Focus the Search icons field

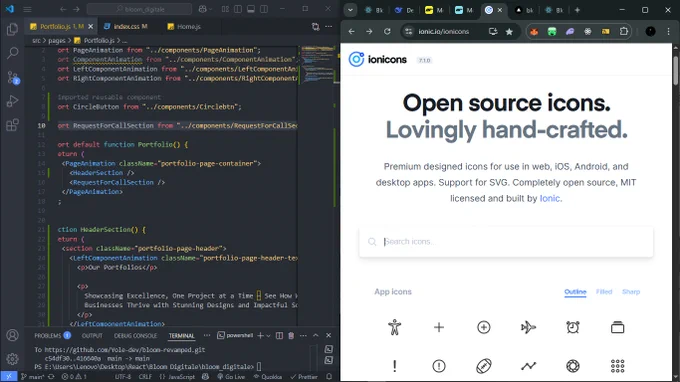(506, 242)
